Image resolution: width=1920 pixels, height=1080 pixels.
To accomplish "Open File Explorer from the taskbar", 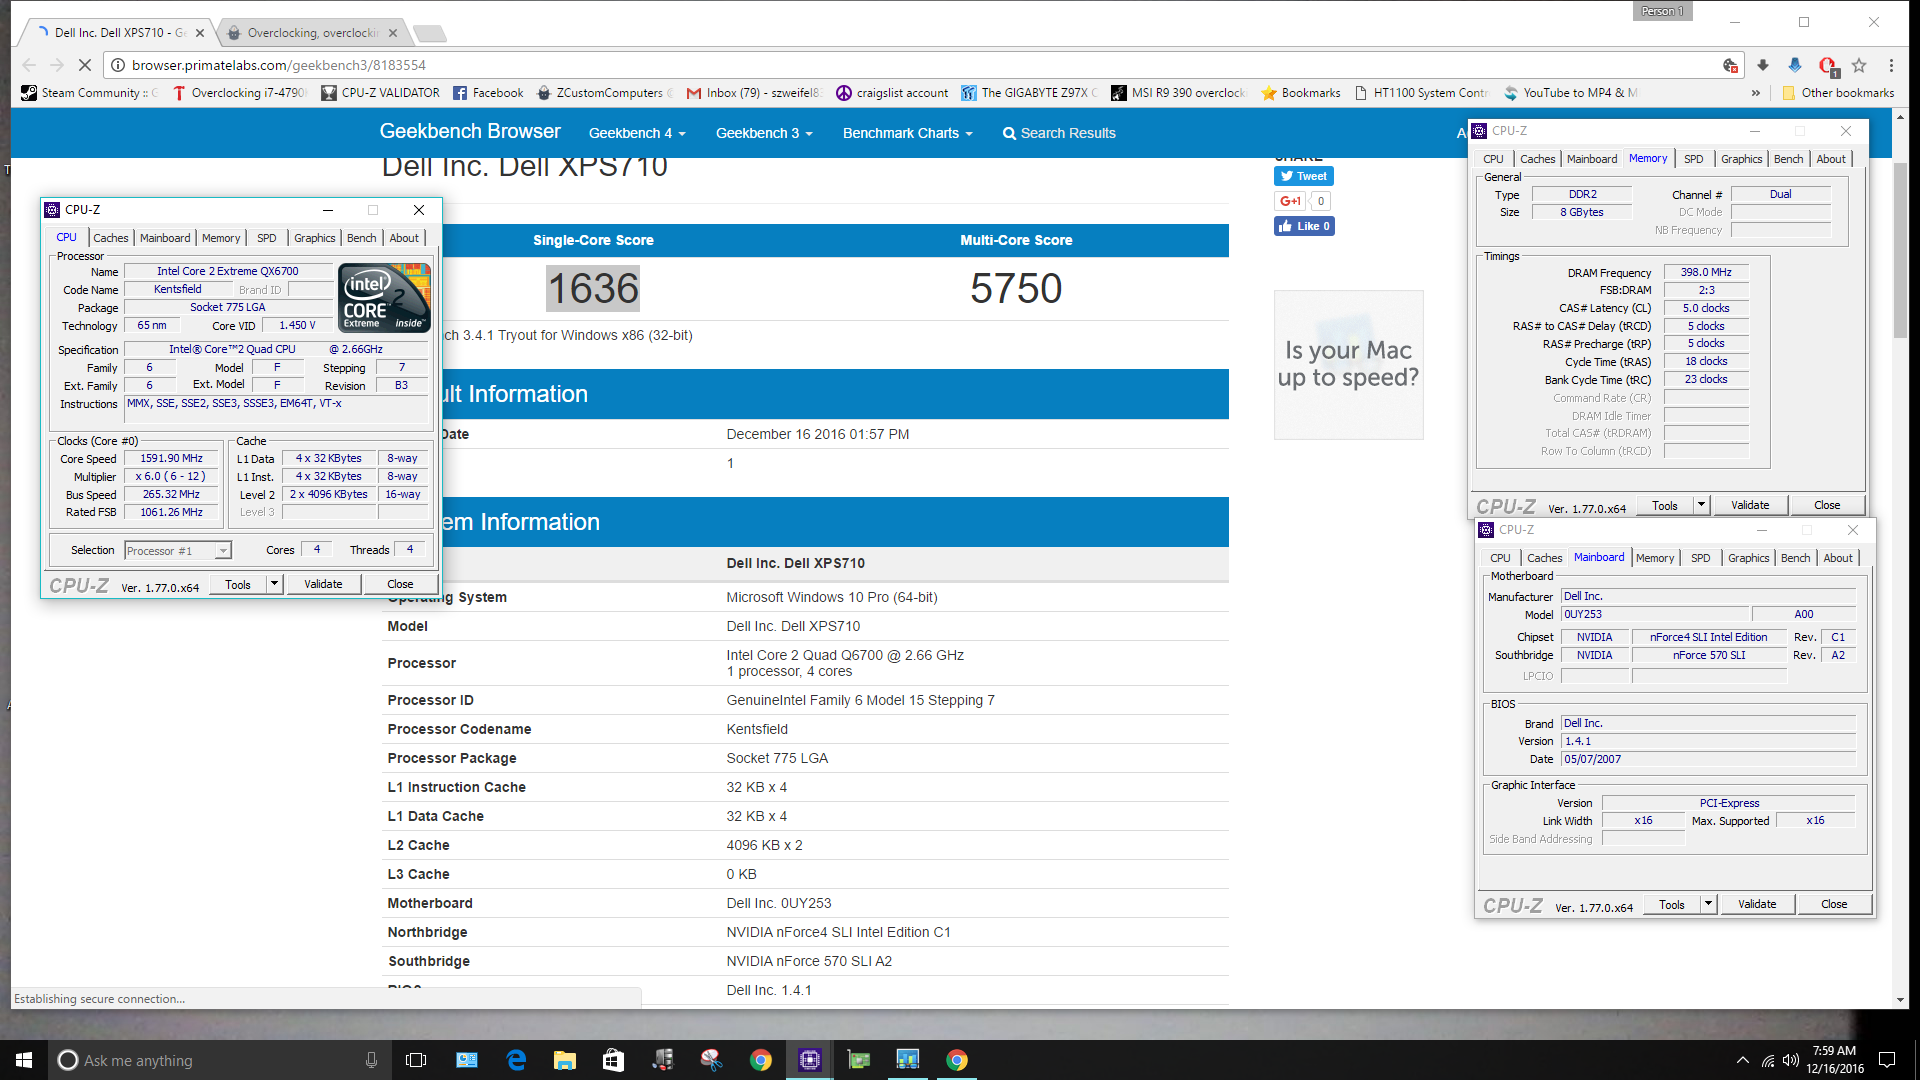I will point(564,1060).
